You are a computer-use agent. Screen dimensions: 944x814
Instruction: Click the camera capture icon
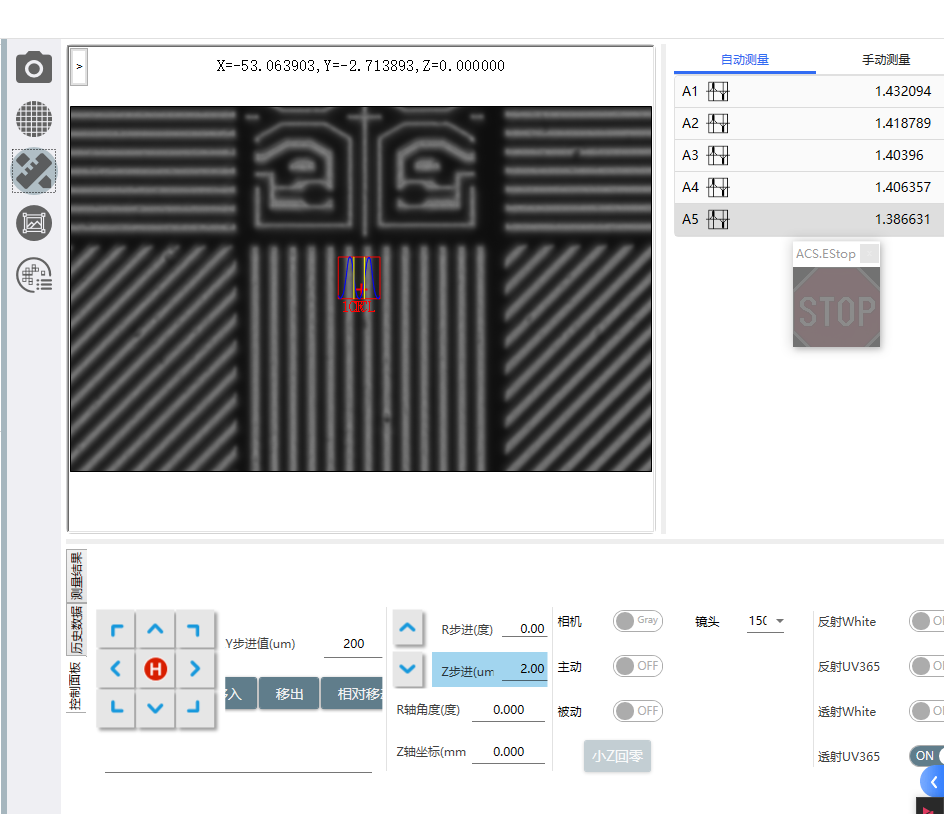[x=34, y=68]
